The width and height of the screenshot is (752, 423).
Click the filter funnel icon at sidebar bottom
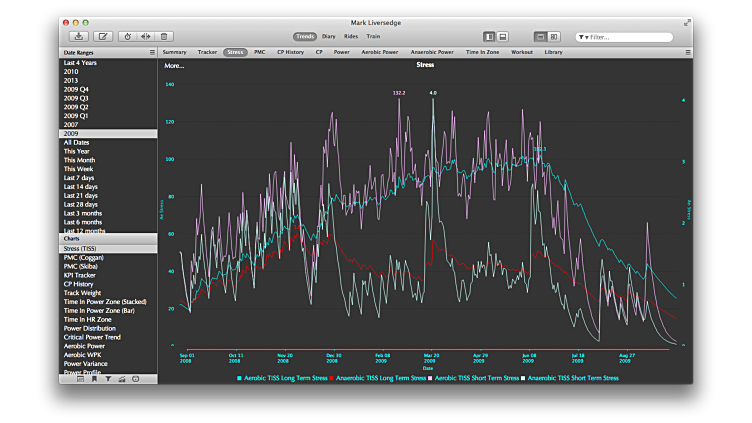pos(108,379)
